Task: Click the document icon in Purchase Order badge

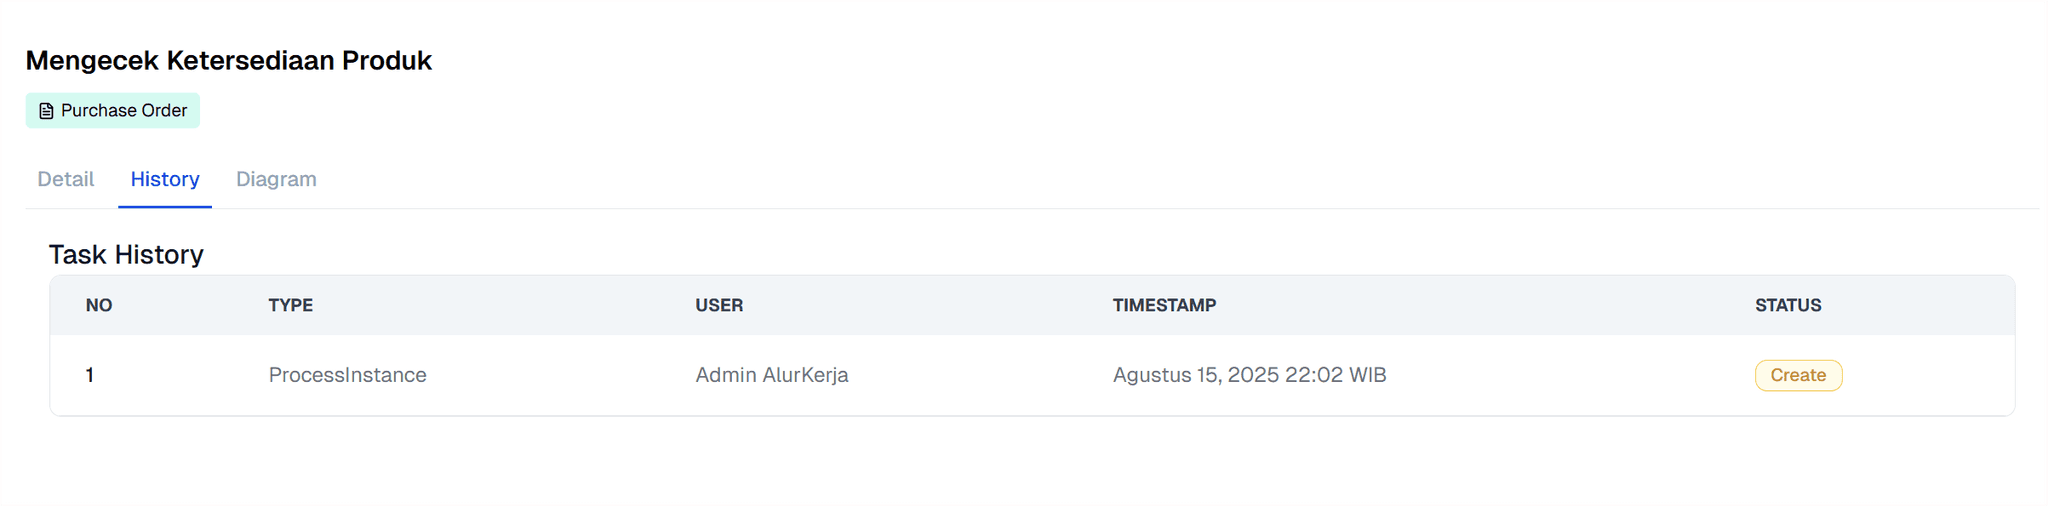Action: click(46, 111)
